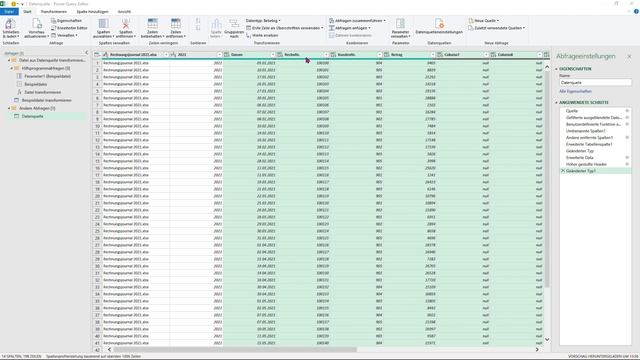Open the Verwalten dropdown

[x=64, y=35]
